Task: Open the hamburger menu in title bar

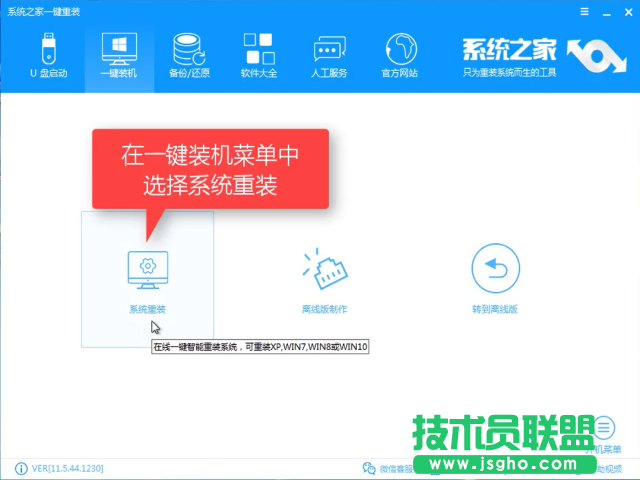Action: (583, 9)
